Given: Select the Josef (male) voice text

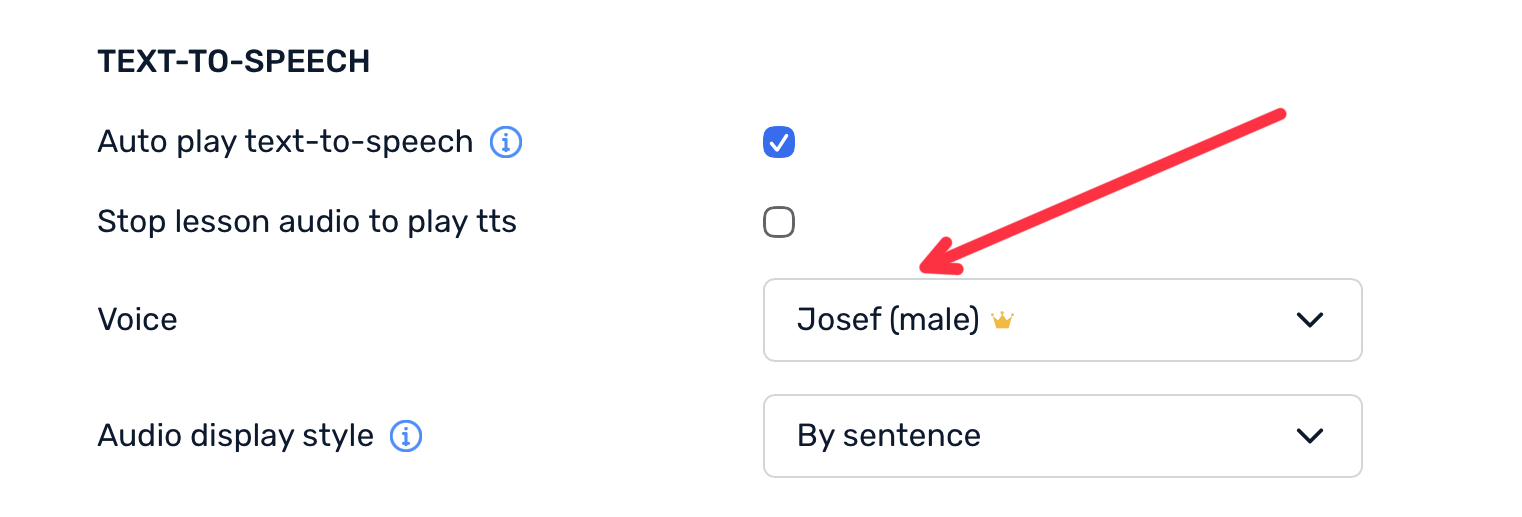Looking at the screenshot, I should (x=887, y=320).
